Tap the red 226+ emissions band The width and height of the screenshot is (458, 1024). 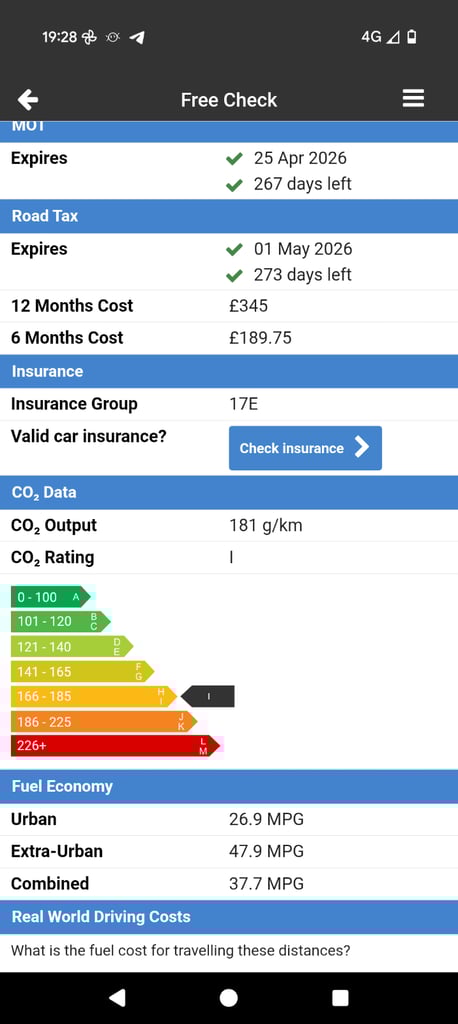coord(116,745)
